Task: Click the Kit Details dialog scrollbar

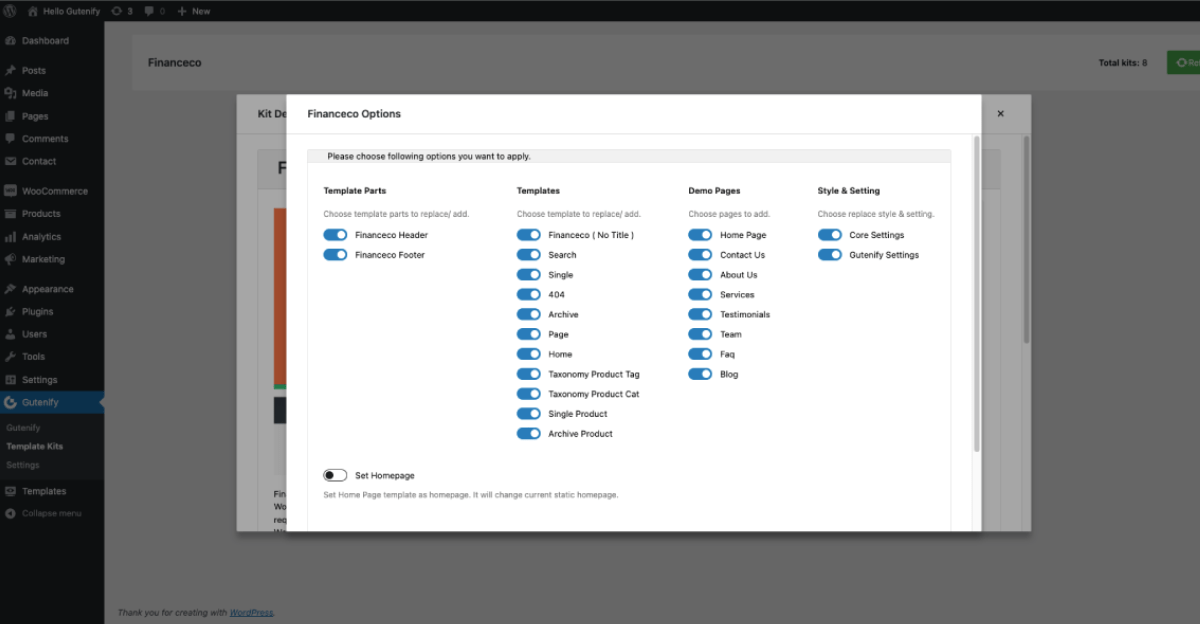Action: point(1025,240)
